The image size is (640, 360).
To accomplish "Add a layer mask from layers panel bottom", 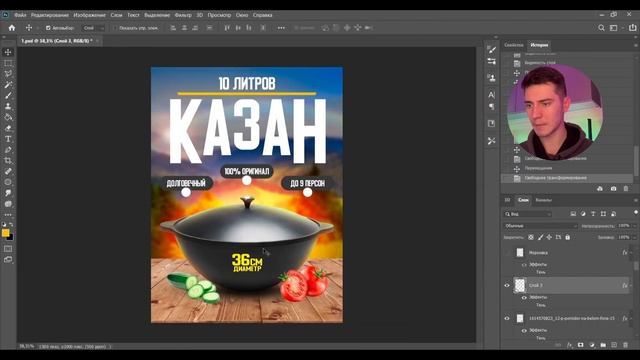I will pos(580,345).
